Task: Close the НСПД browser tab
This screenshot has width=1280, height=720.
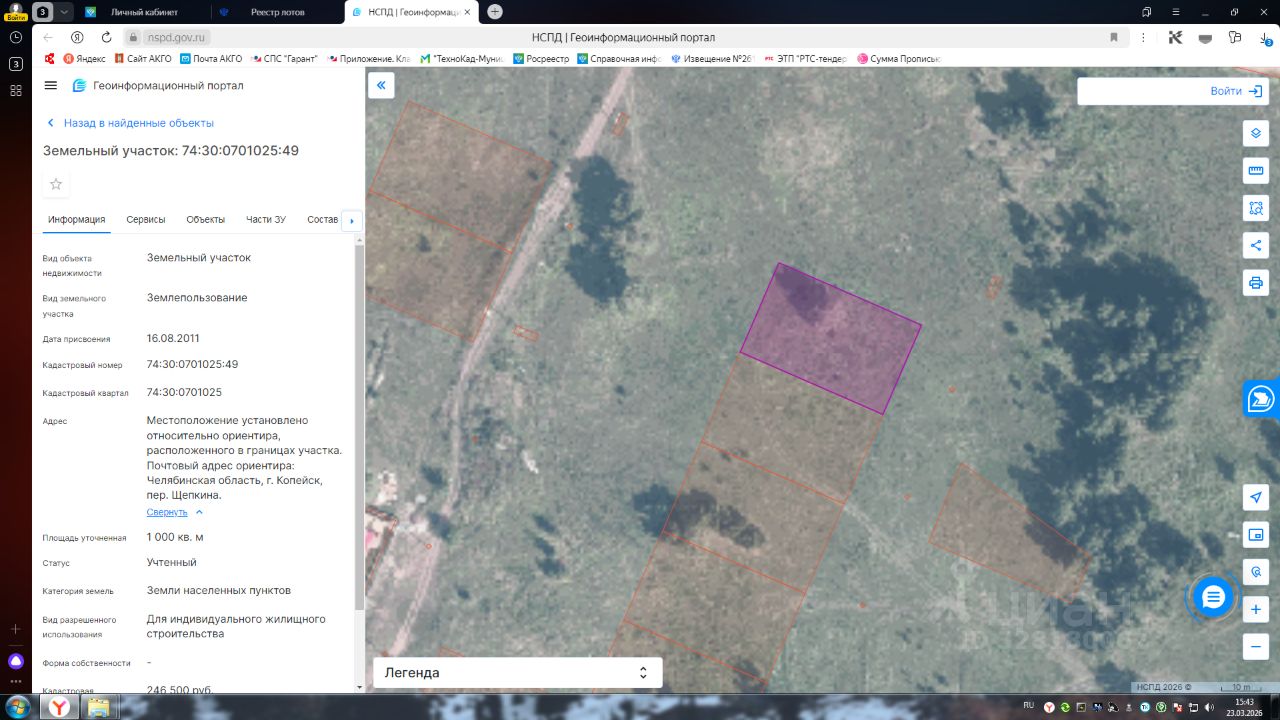Action: [467, 12]
